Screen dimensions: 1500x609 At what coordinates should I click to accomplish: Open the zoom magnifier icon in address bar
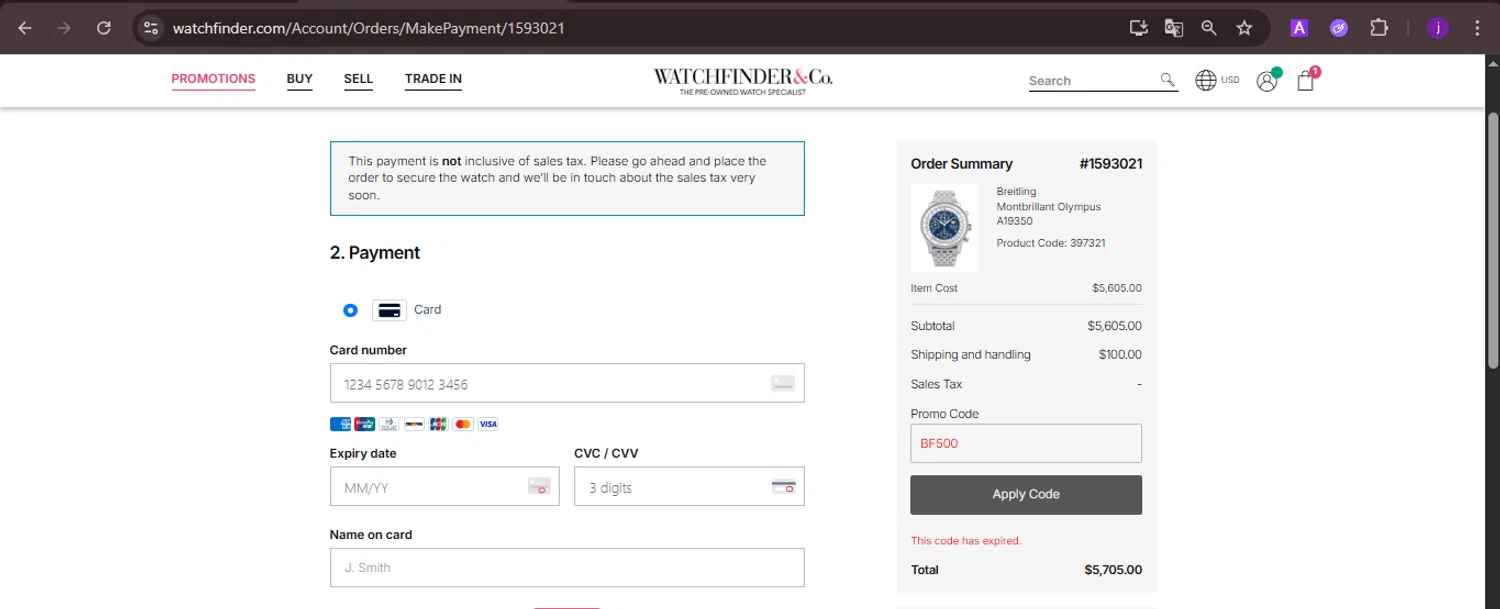[1209, 28]
